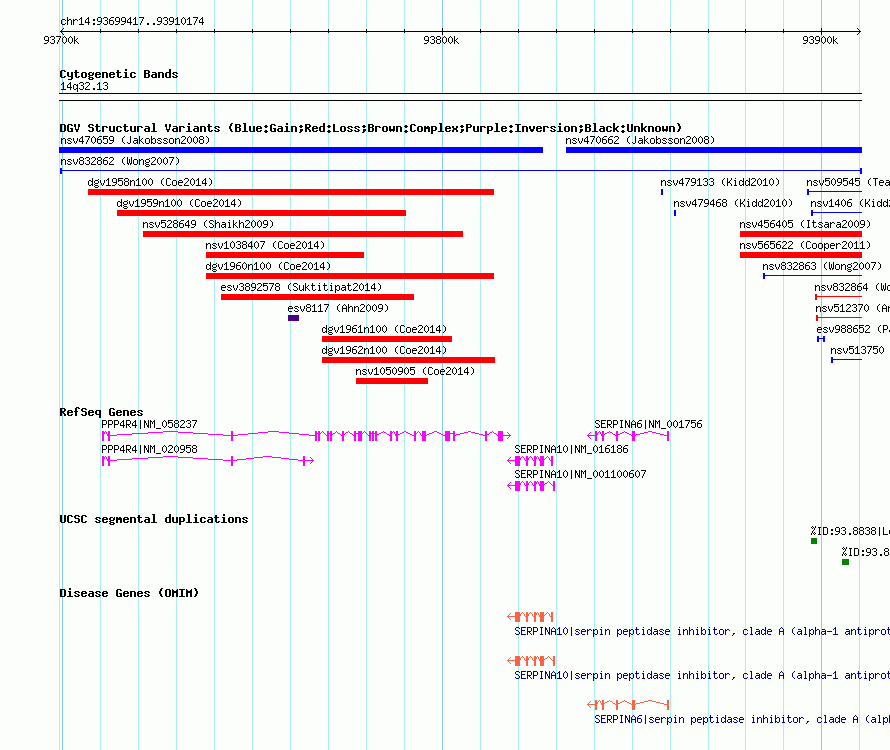This screenshot has height=750, width=890.
Task: Click the RefSeq Genes track title
Action: point(101,412)
